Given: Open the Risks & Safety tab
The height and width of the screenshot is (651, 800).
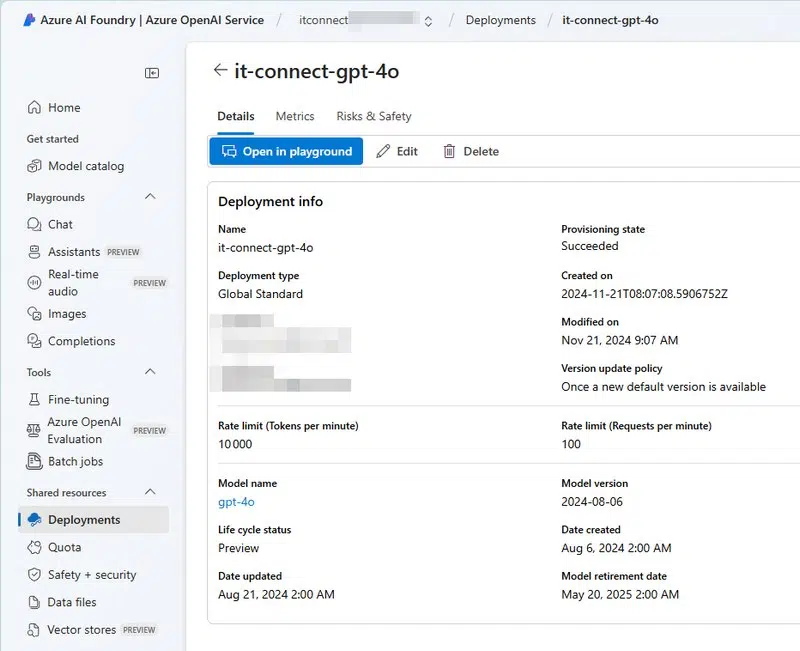Looking at the screenshot, I should [373, 116].
